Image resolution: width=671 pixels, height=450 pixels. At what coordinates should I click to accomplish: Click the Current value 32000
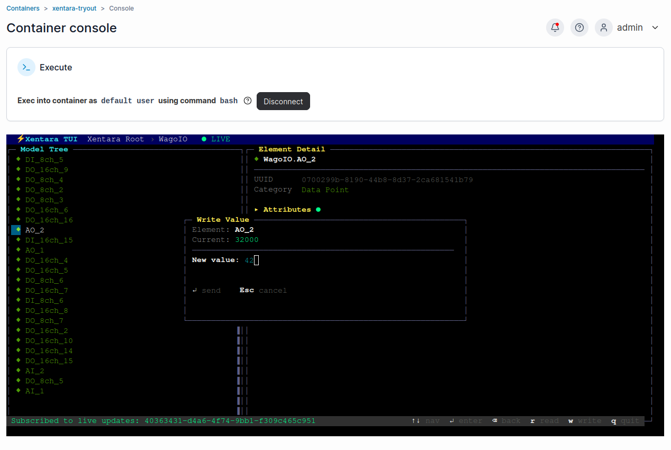point(246,240)
